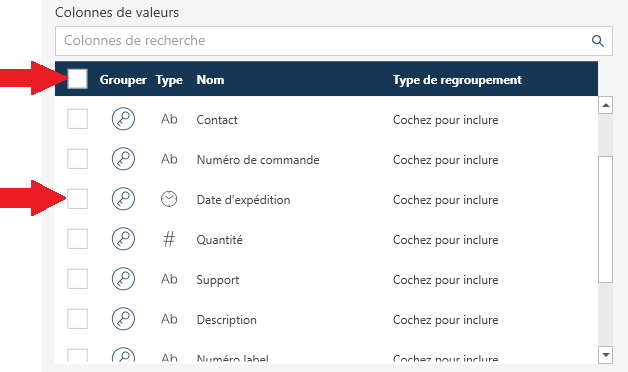Click group key icon for Date d'expédition

pos(123,199)
